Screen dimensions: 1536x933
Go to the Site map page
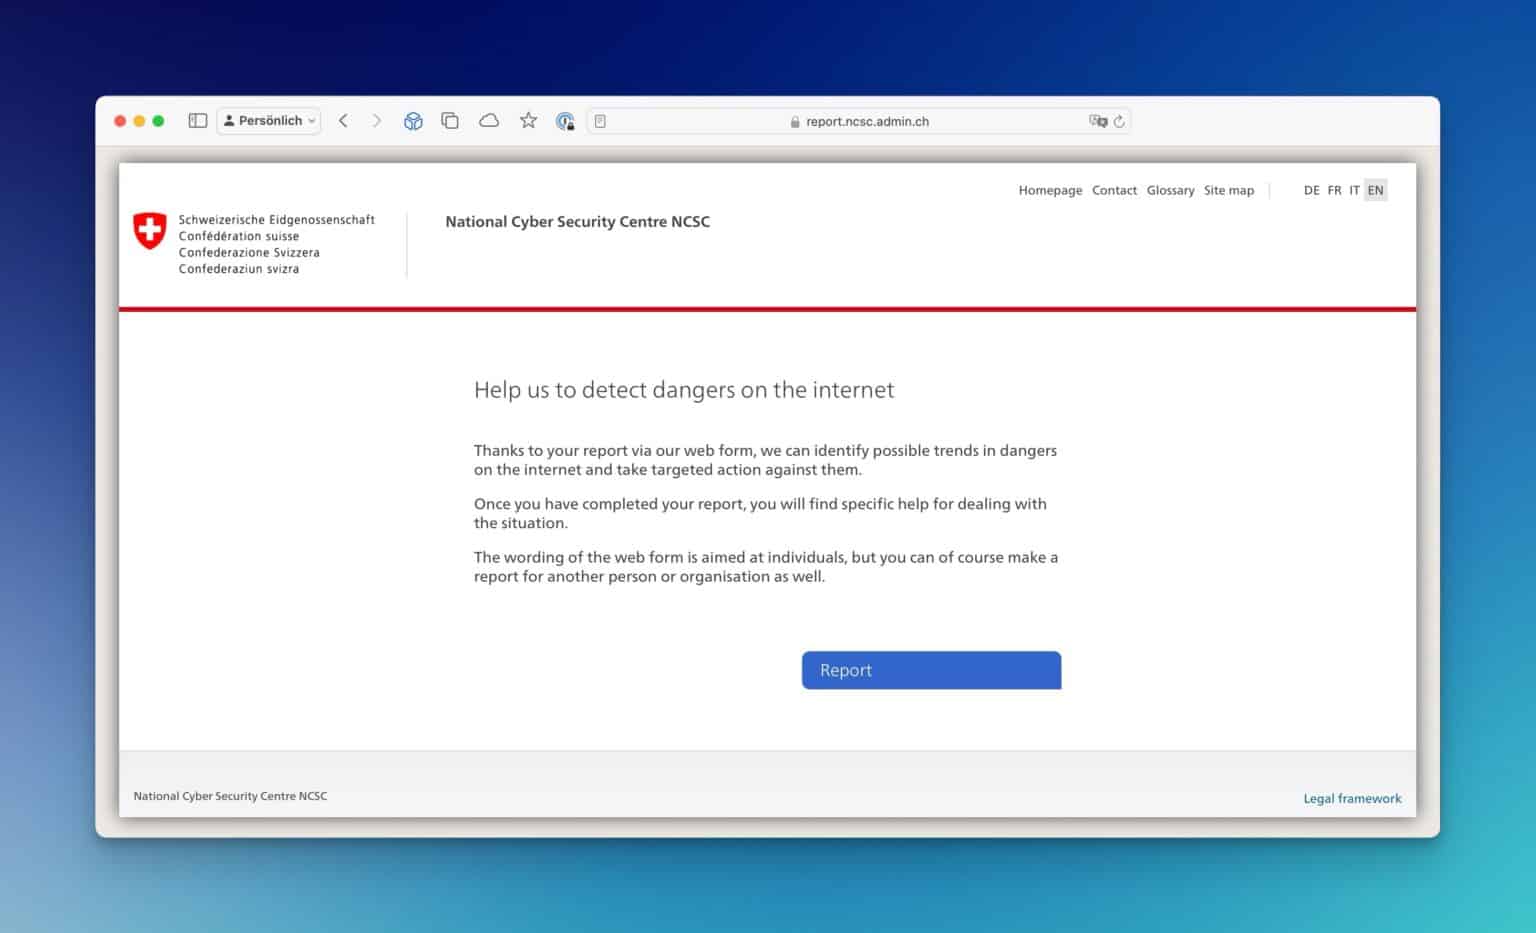pyautogui.click(x=1229, y=190)
